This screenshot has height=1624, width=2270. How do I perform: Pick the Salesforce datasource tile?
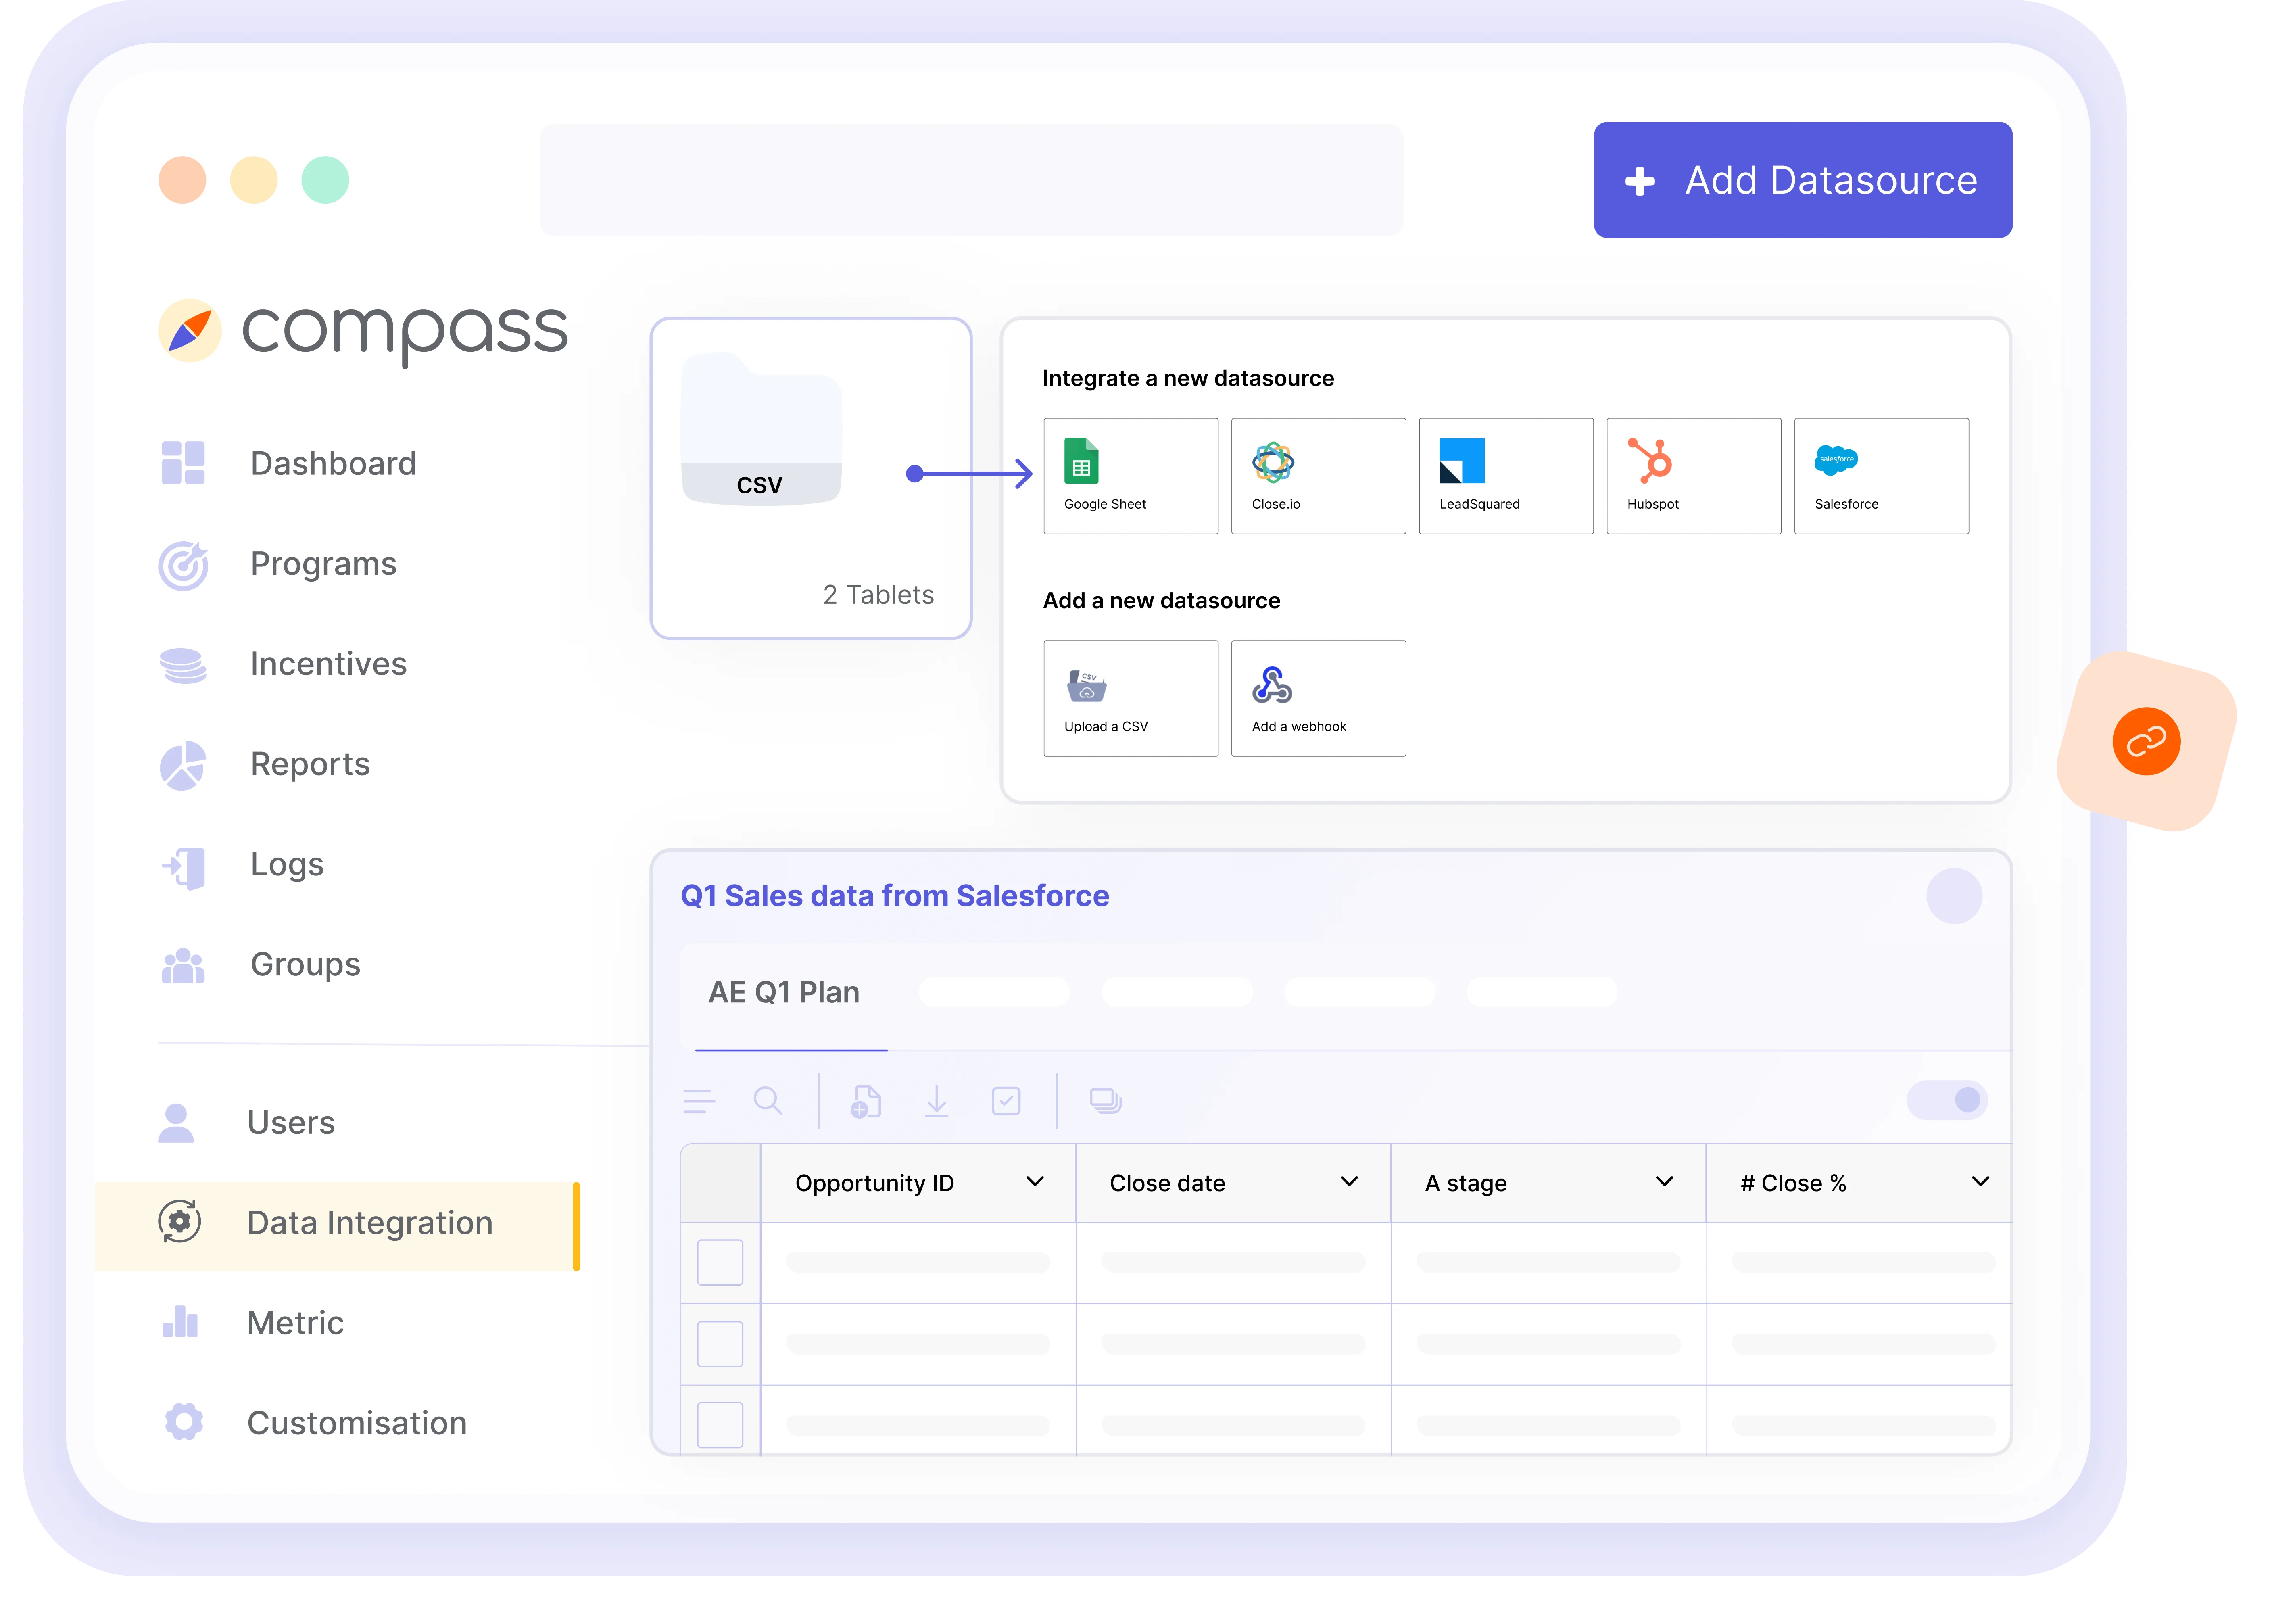point(1881,476)
